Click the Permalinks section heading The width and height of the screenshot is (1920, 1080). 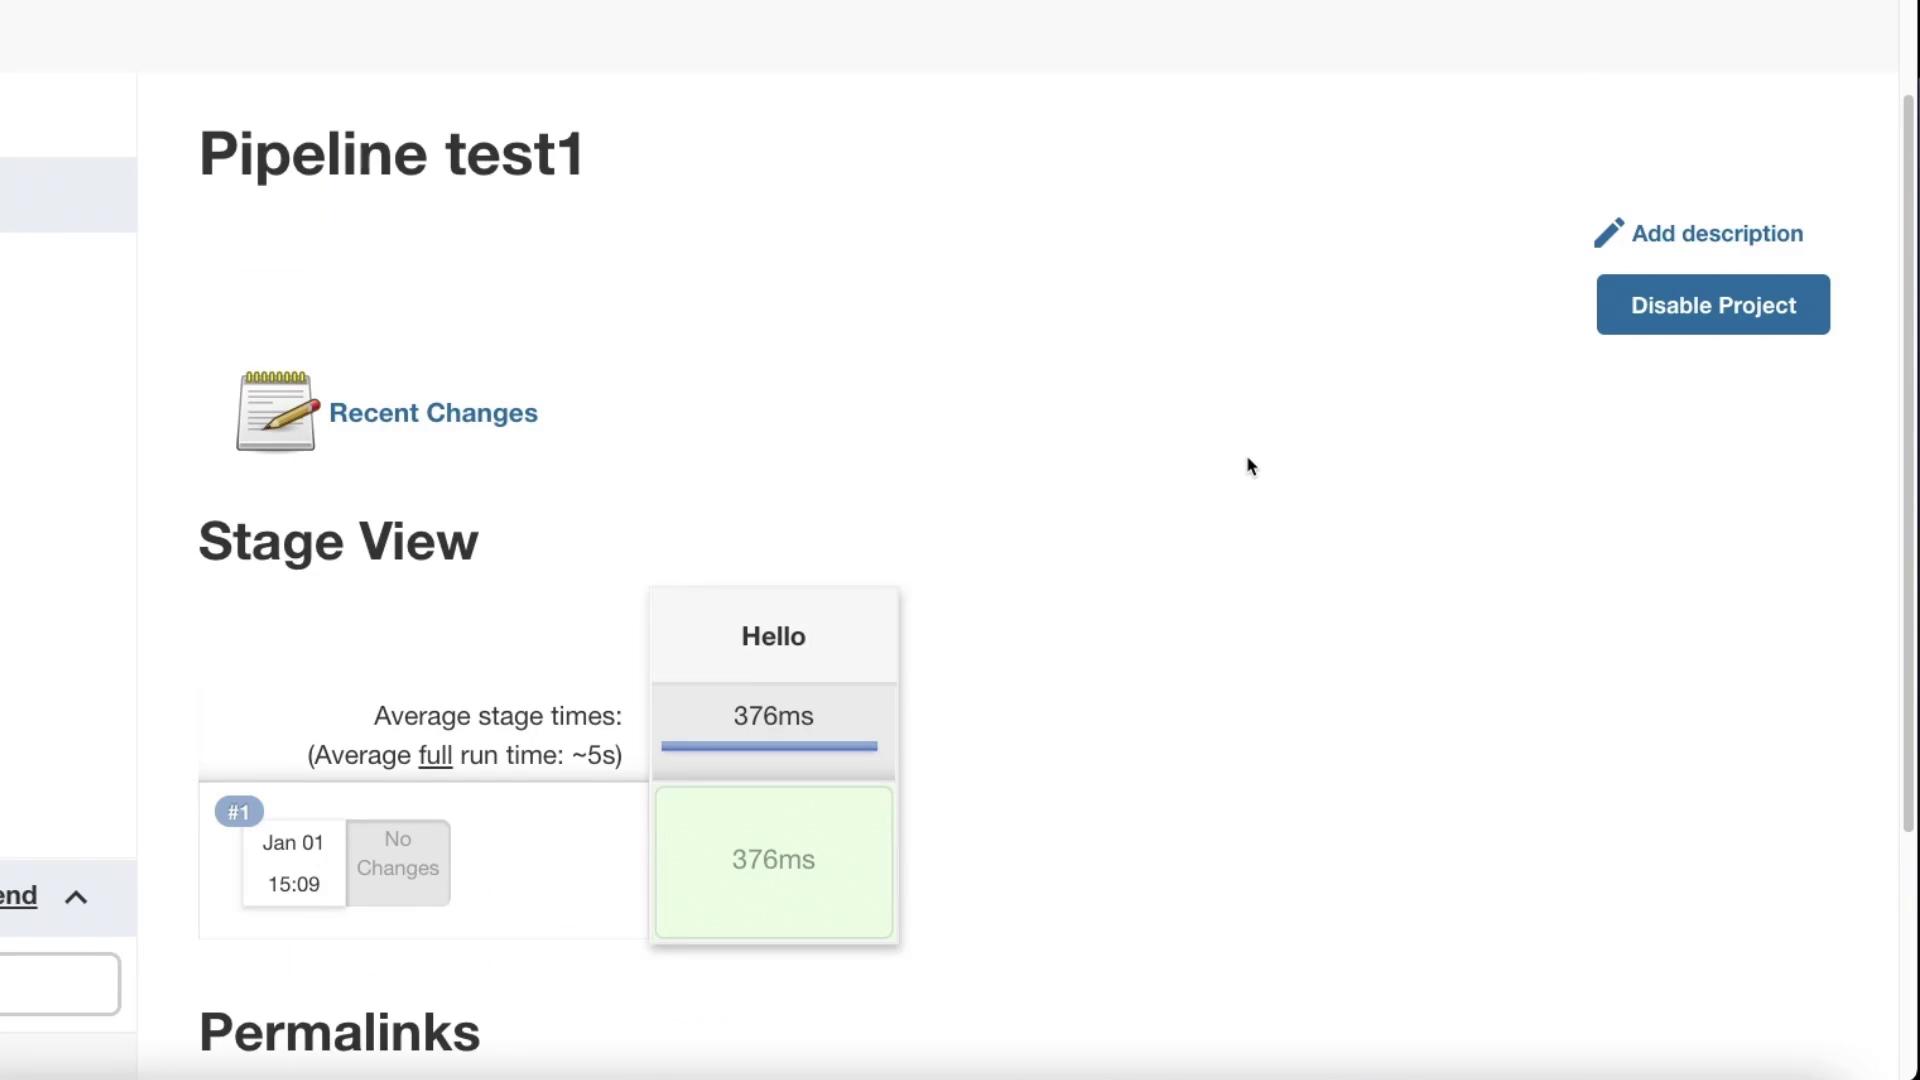[339, 1032]
